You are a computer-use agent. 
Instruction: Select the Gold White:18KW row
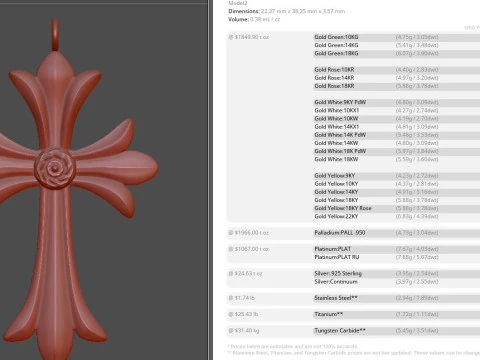[397, 159]
